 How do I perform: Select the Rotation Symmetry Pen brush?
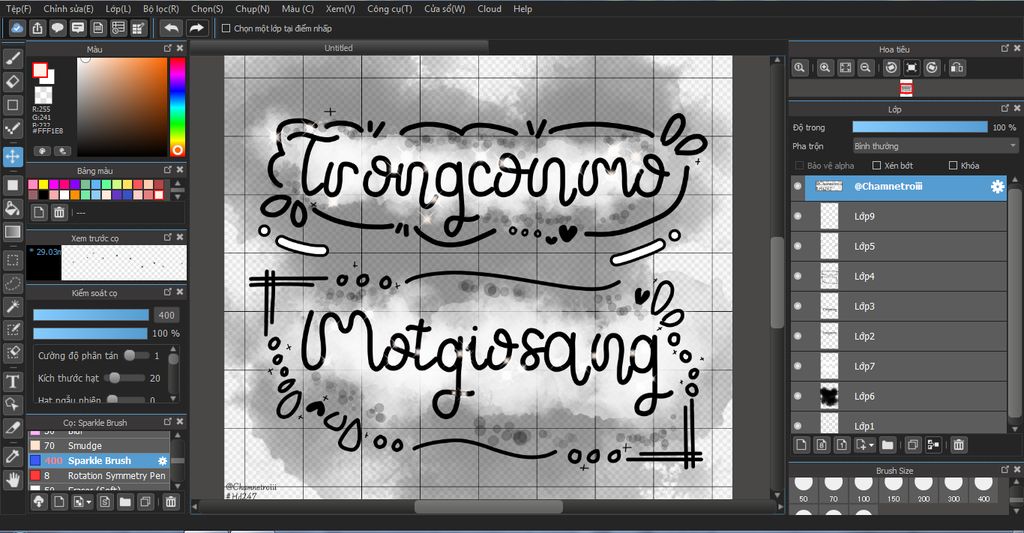pos(99,476)
